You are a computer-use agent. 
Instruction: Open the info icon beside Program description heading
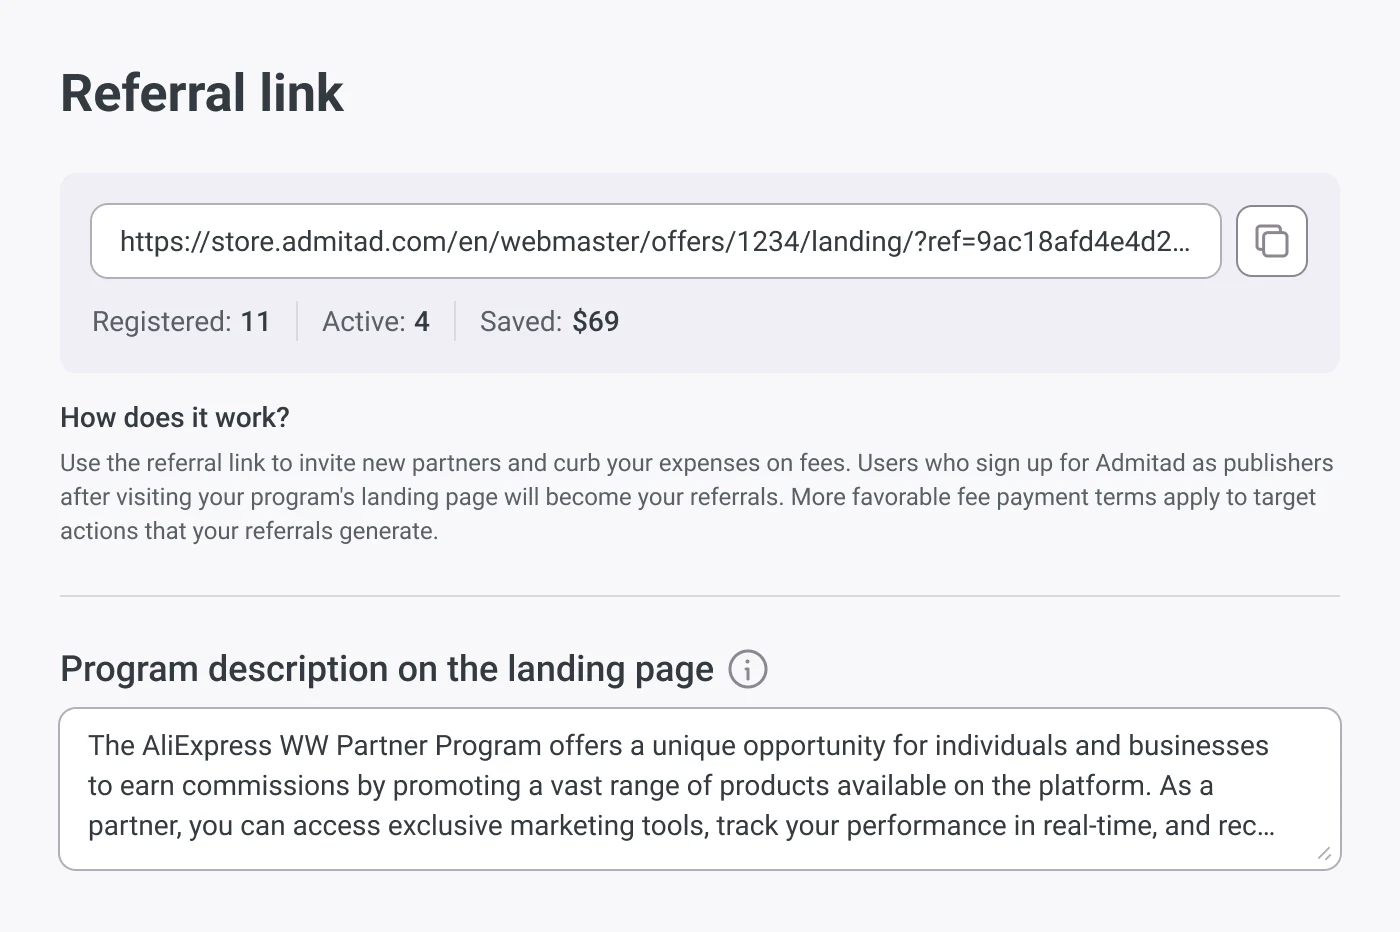pyautogui.click(x=748, y=669)
